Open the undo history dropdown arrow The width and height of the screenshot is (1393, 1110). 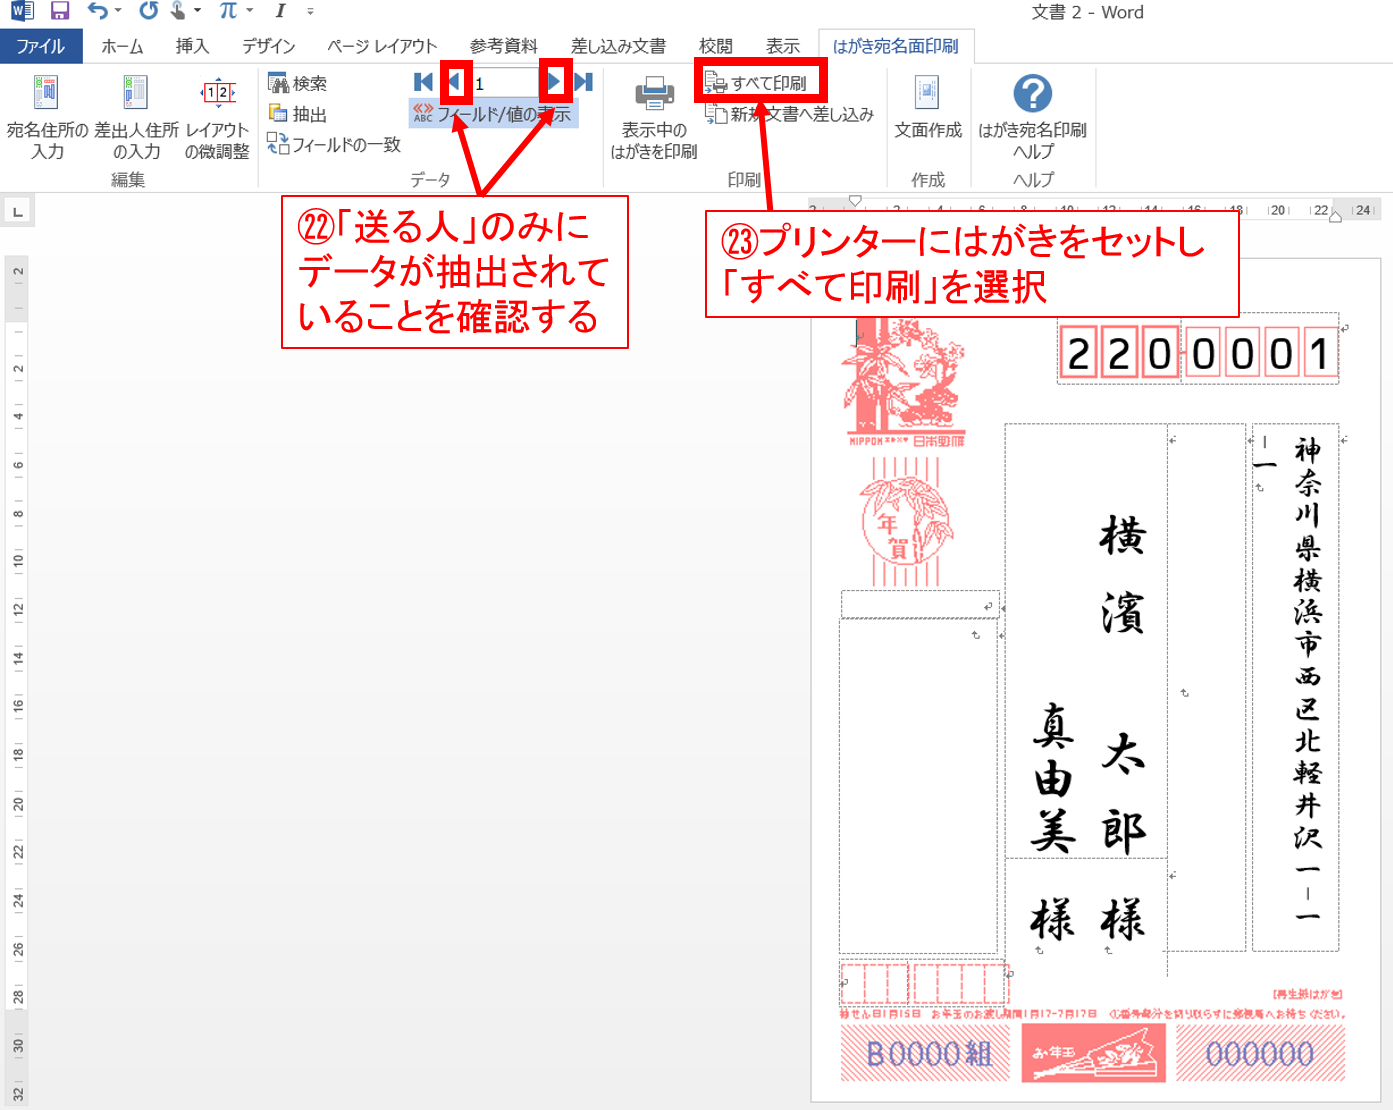tap(118, 12)
